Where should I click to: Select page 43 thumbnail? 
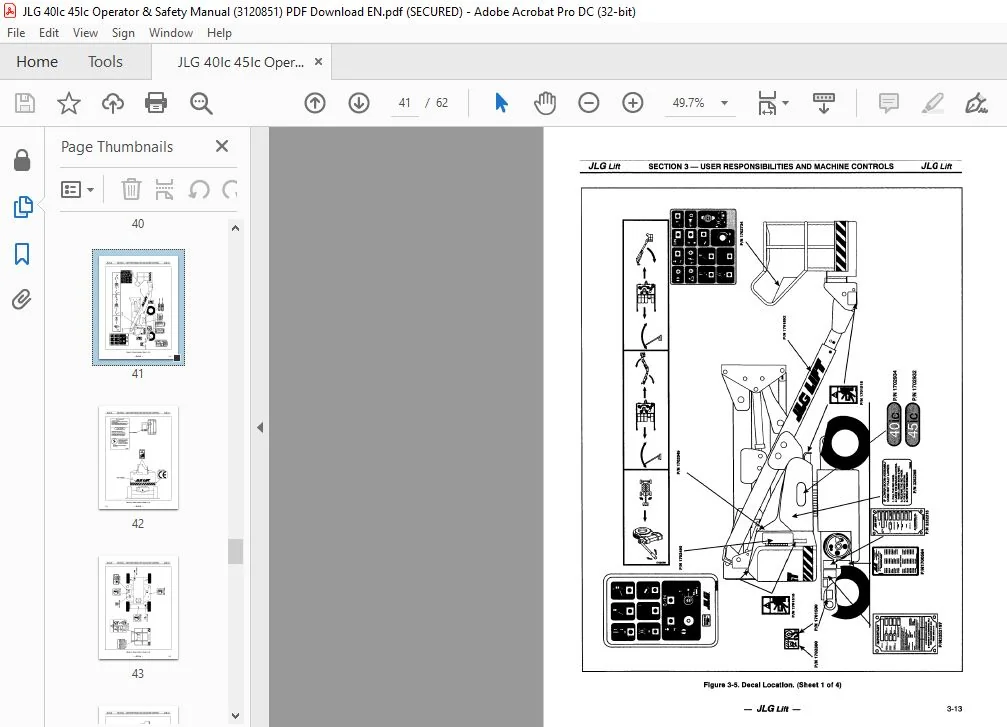coord(138,608)
